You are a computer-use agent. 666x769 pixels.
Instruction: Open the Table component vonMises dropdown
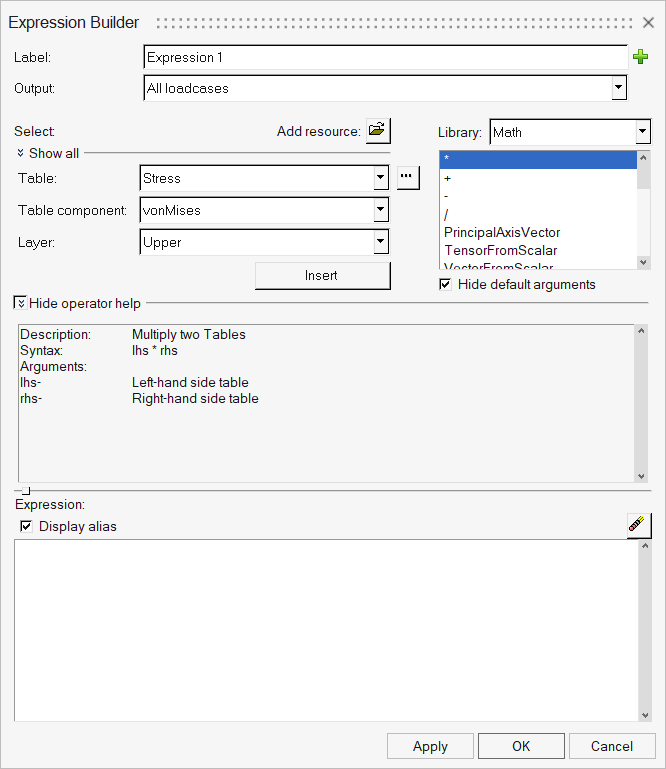(x=381, y=210)
